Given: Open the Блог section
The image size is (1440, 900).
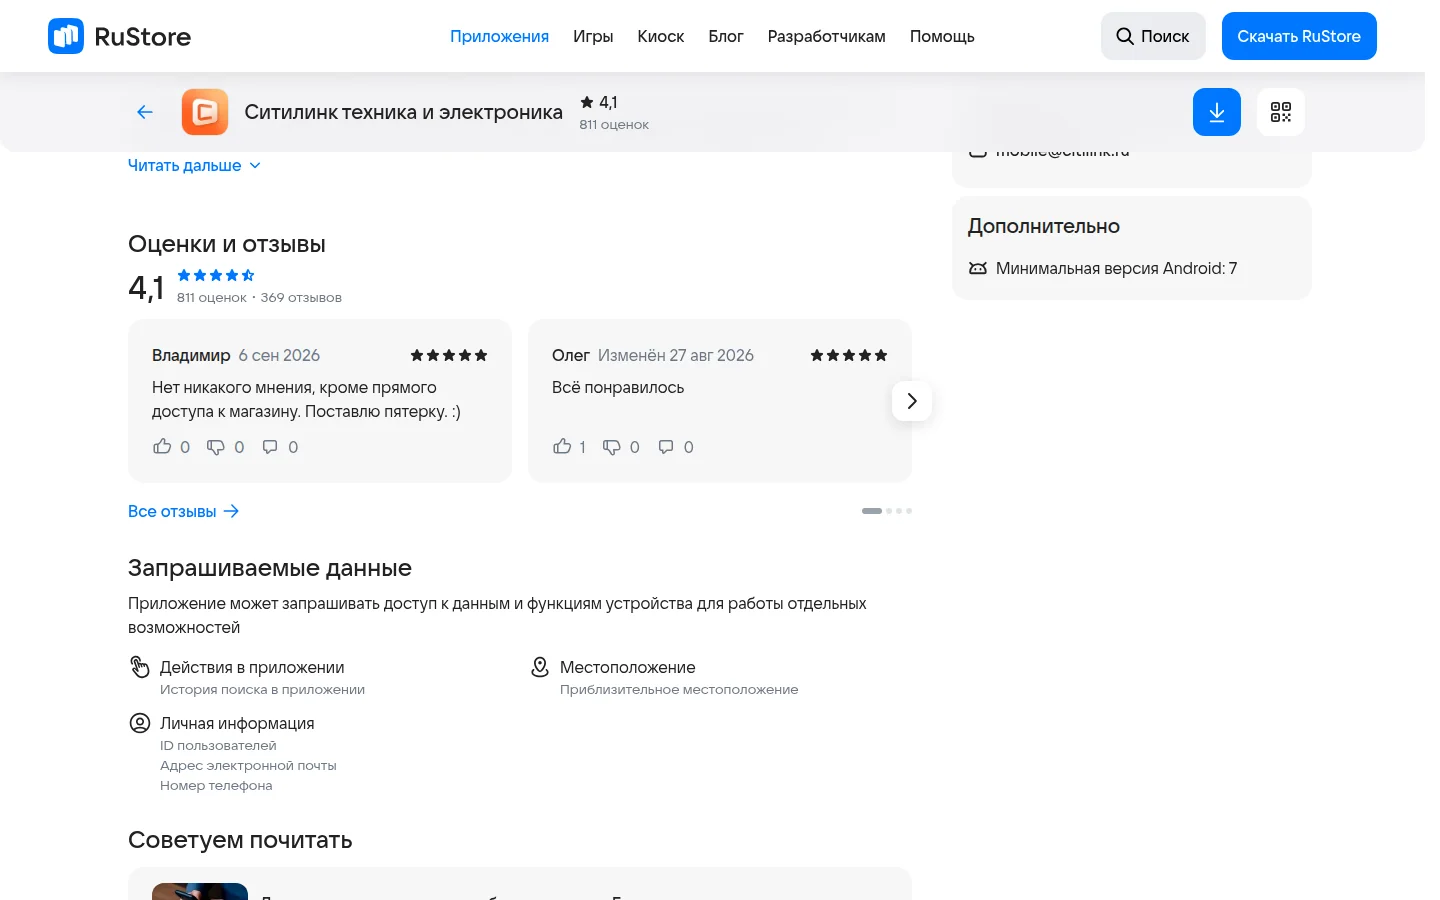Looking at the screenshot, I should [x=726, y=36].
